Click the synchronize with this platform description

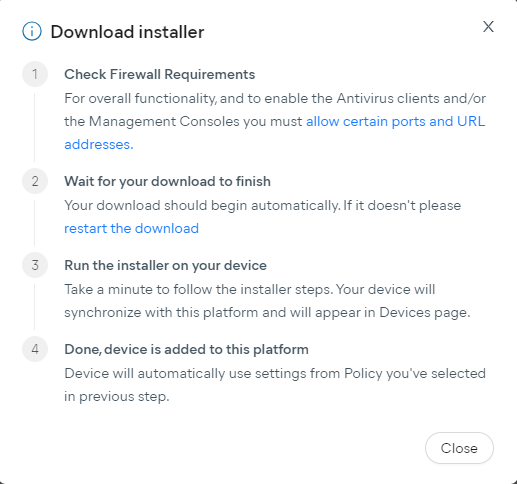[267, 301]
